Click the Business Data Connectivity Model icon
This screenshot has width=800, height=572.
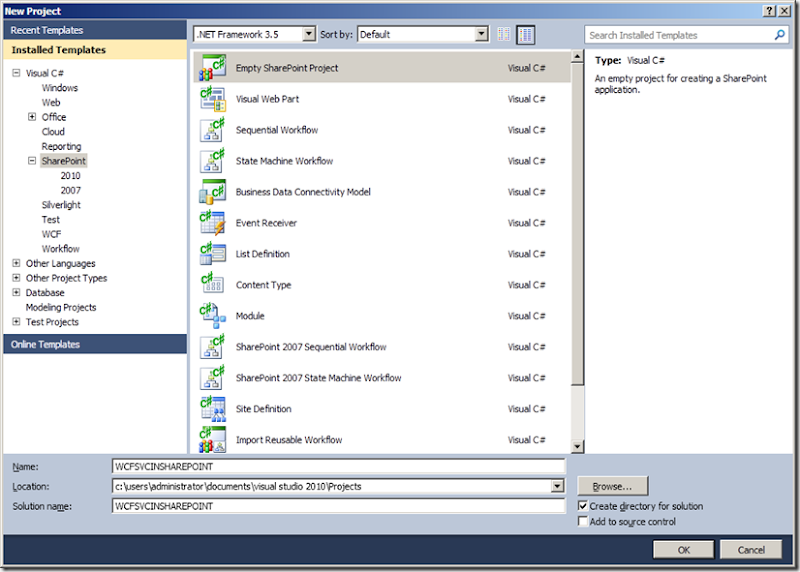(x=212, y=192)
